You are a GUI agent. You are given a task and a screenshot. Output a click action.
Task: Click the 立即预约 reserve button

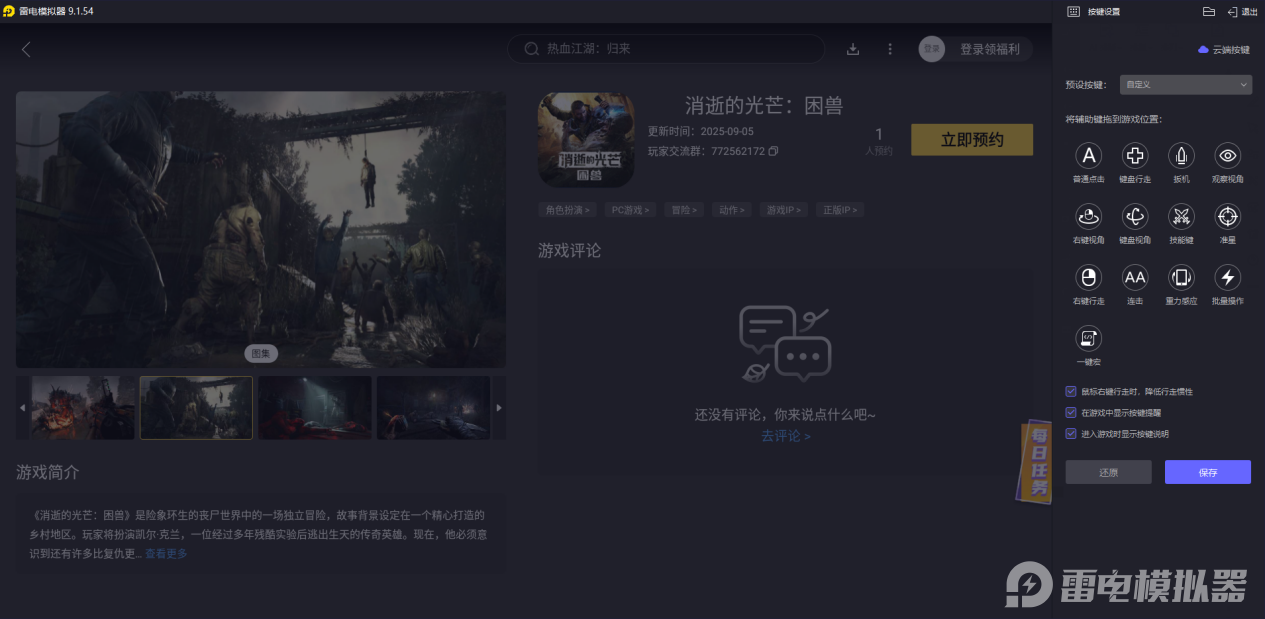pyautogui.click(x=972, y=140)
